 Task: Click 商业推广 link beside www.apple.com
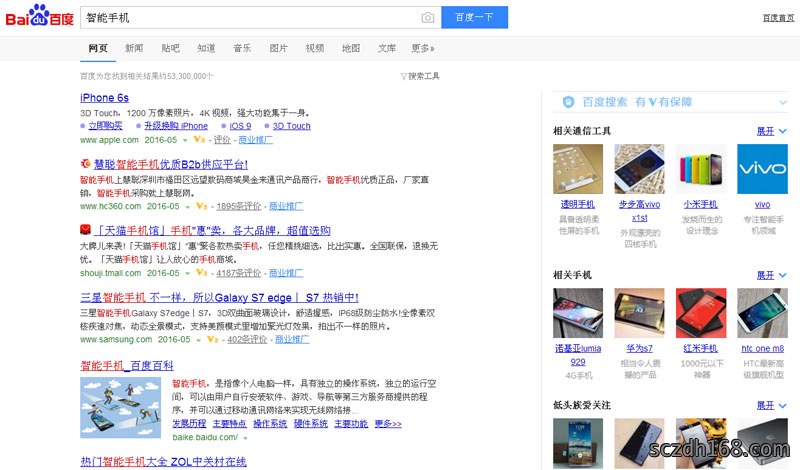pos(256,139)
